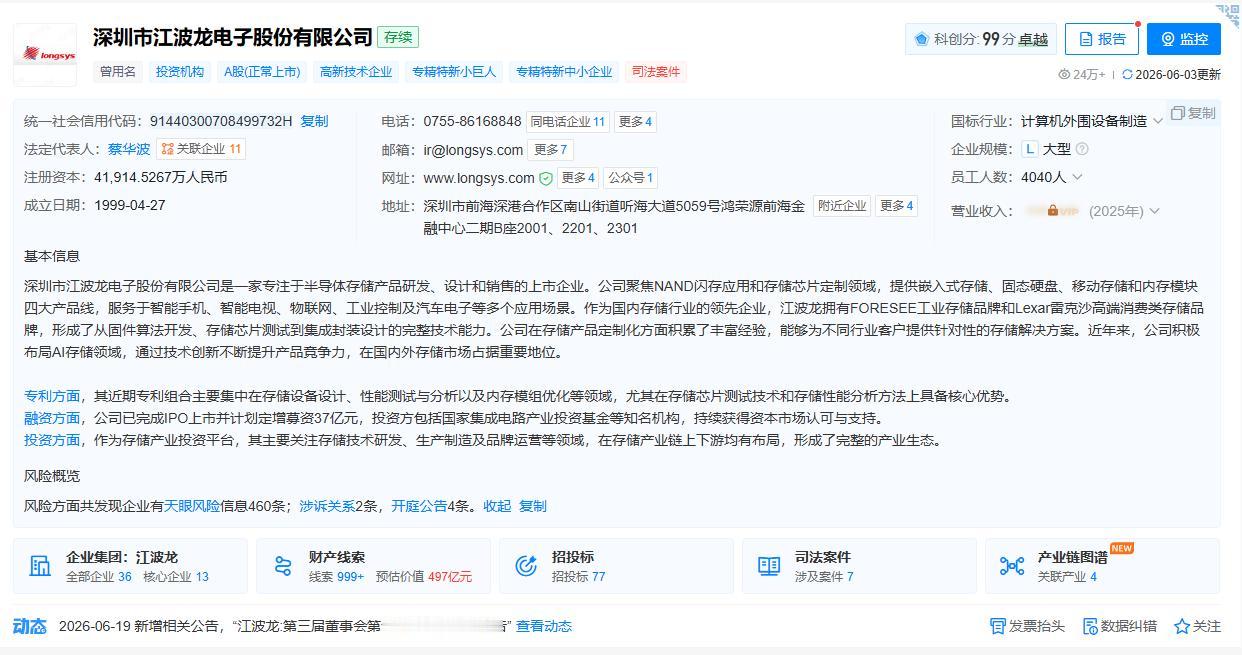Click the 企业集团 building icon
This screenshot has height=655, width=1242.
pyautogui.click(x=40, y=566)
